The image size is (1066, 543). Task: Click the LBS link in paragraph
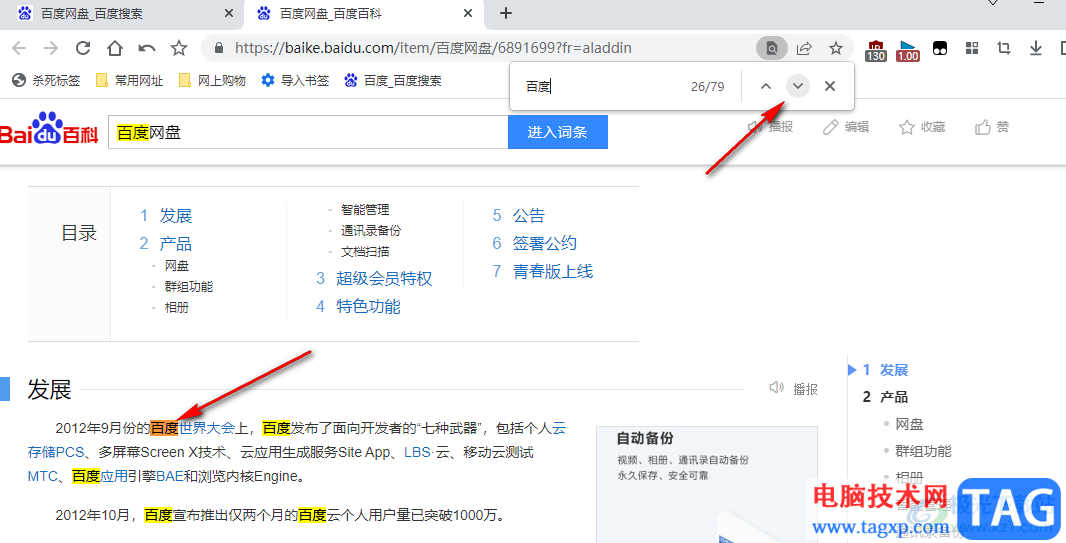[417, 452]
